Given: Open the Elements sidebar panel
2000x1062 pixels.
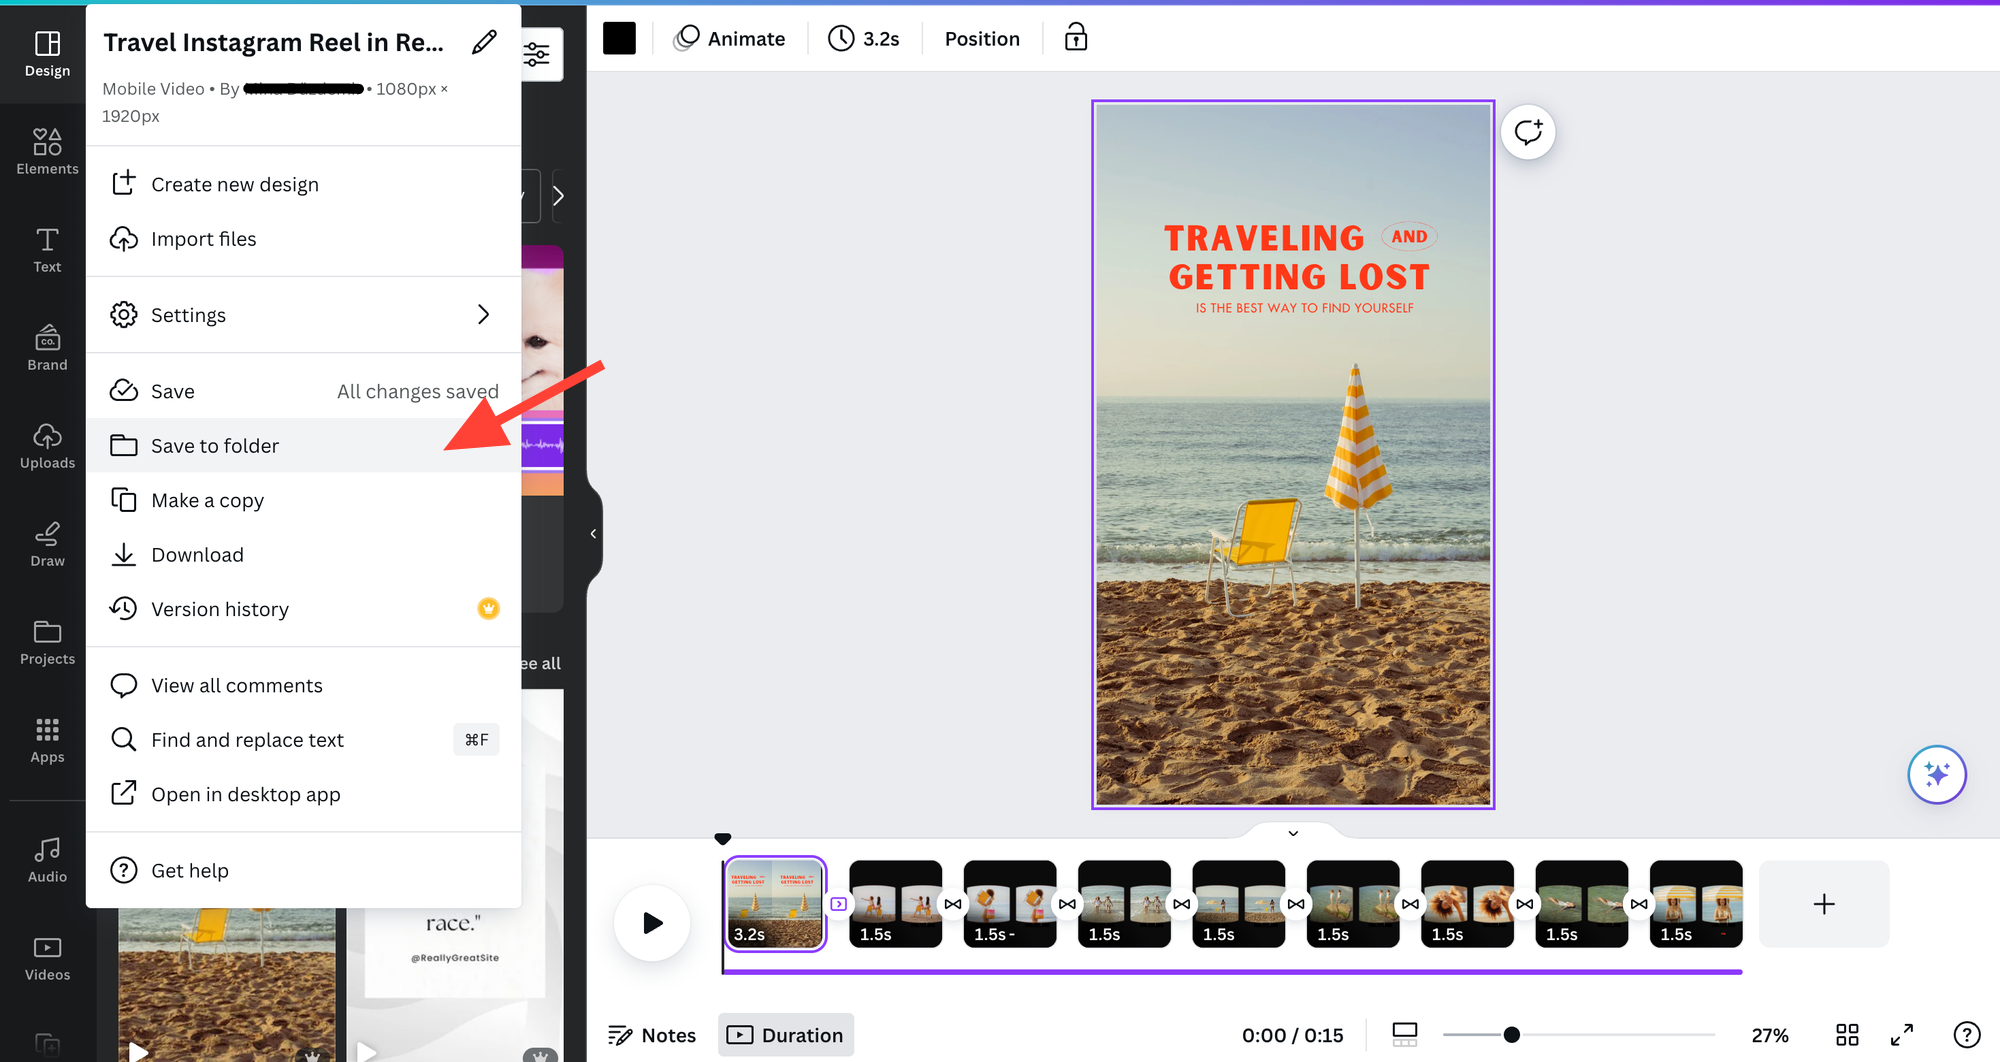Looking at the screenshot, I should [x=47, y=152].
